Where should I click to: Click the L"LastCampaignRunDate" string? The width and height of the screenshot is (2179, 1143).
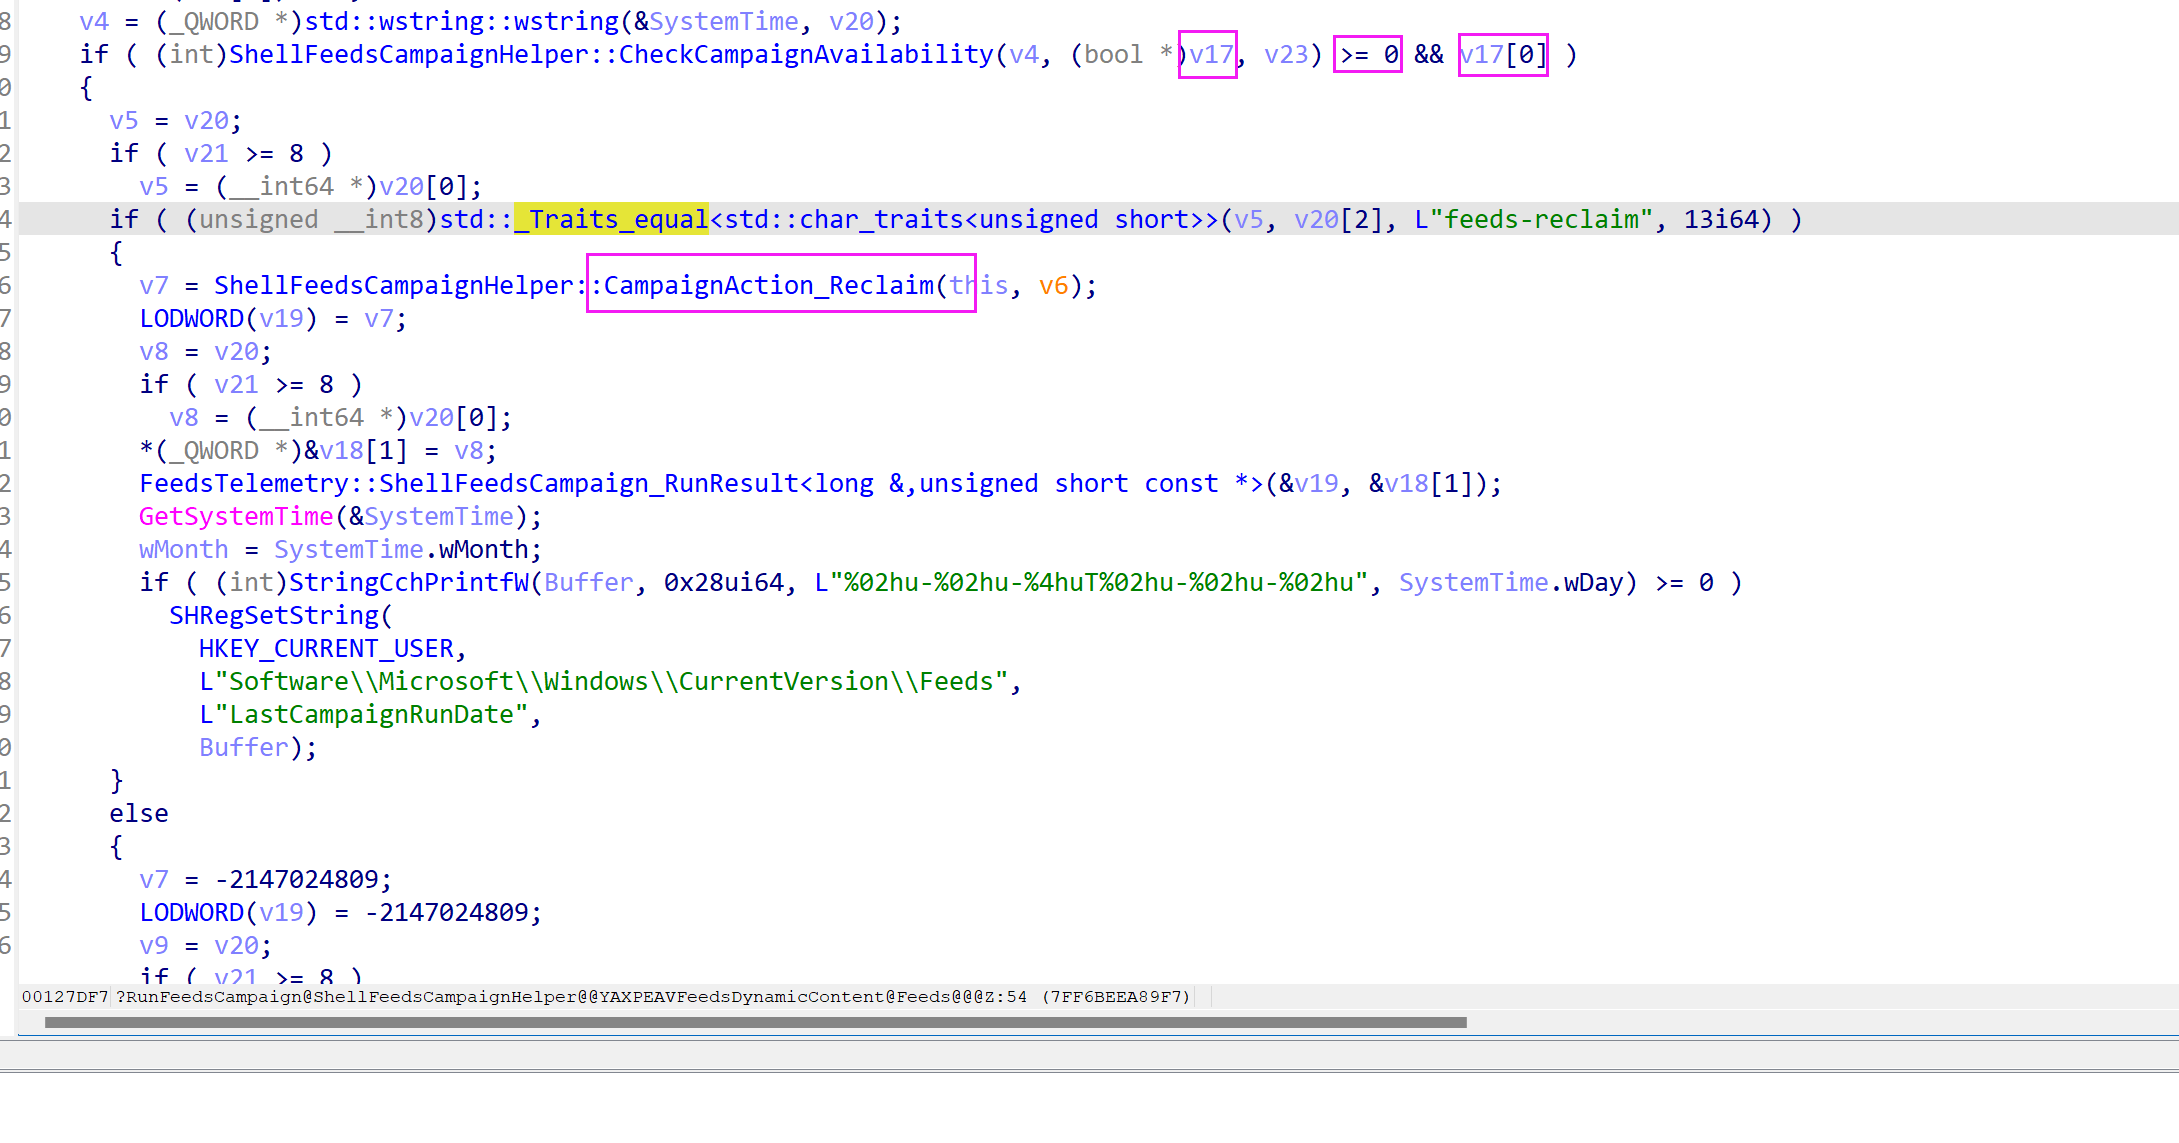(363, 714)
